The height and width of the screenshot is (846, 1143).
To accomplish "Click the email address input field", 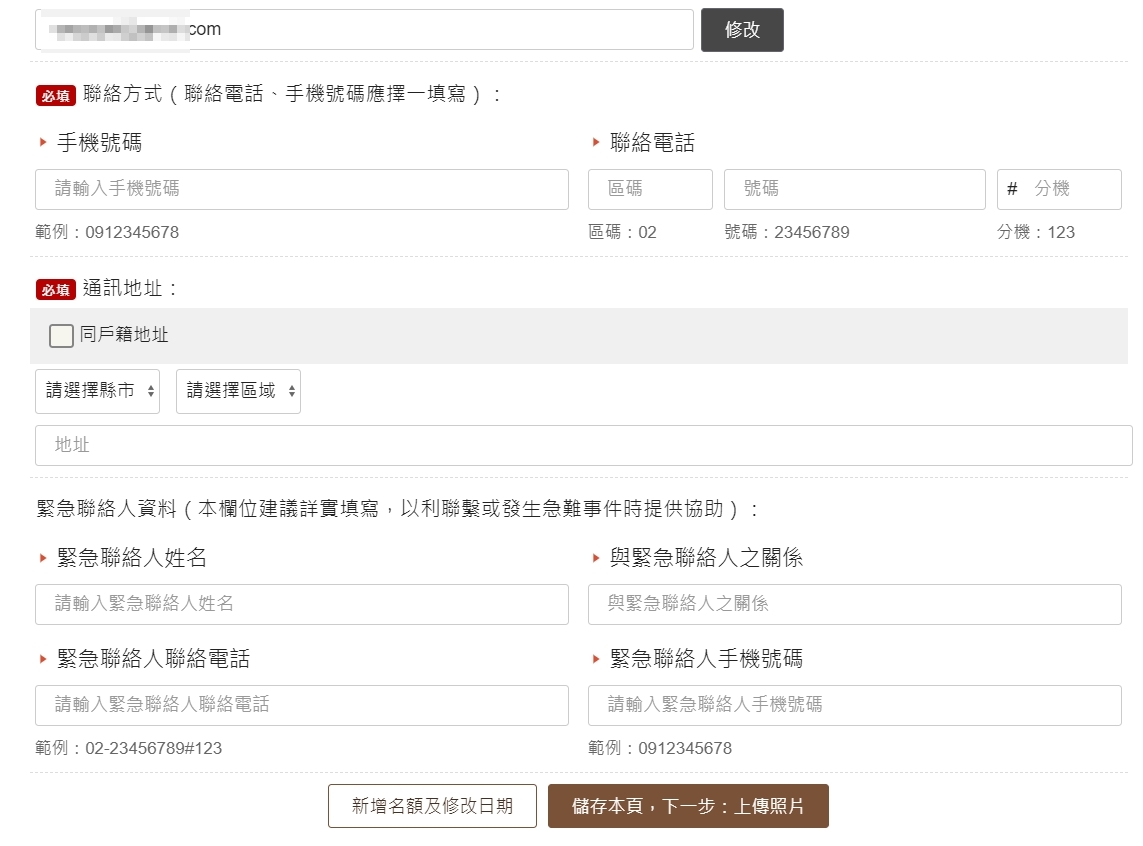I will pos(364,30).
